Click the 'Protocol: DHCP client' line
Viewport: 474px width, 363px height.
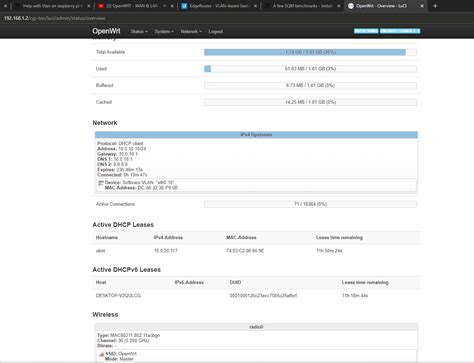(120, 143)
